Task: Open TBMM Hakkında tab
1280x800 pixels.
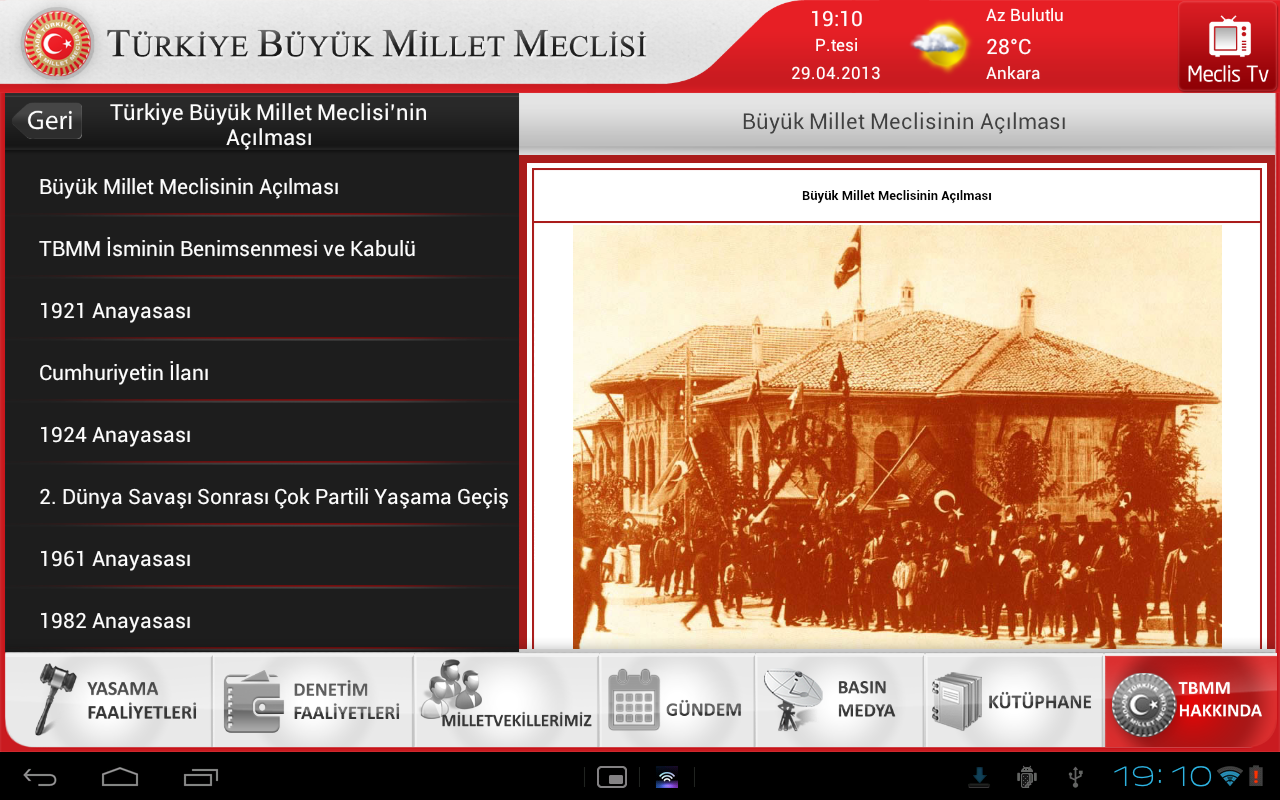Action: pyautogui.click(x=1190, y=701)
